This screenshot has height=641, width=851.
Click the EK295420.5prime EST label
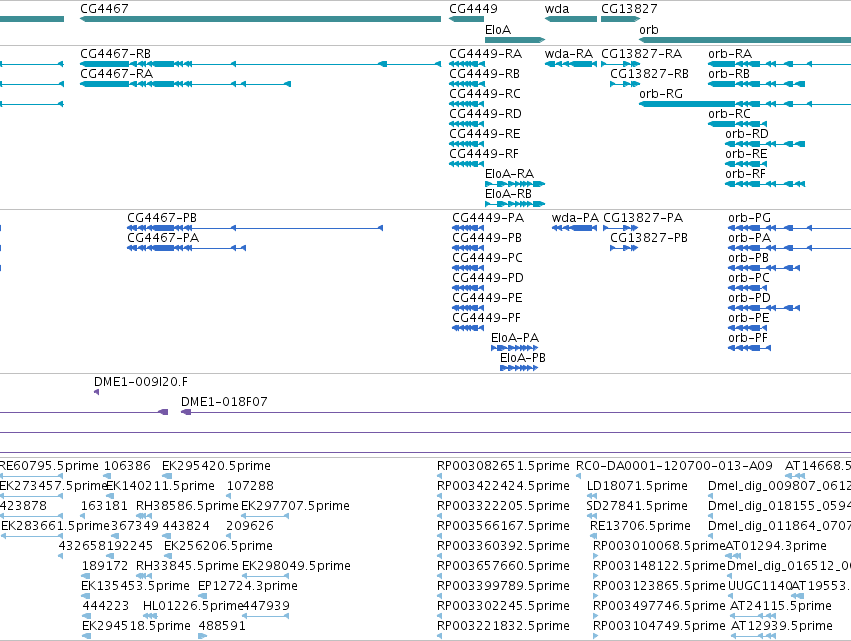[x=216, y=466]
